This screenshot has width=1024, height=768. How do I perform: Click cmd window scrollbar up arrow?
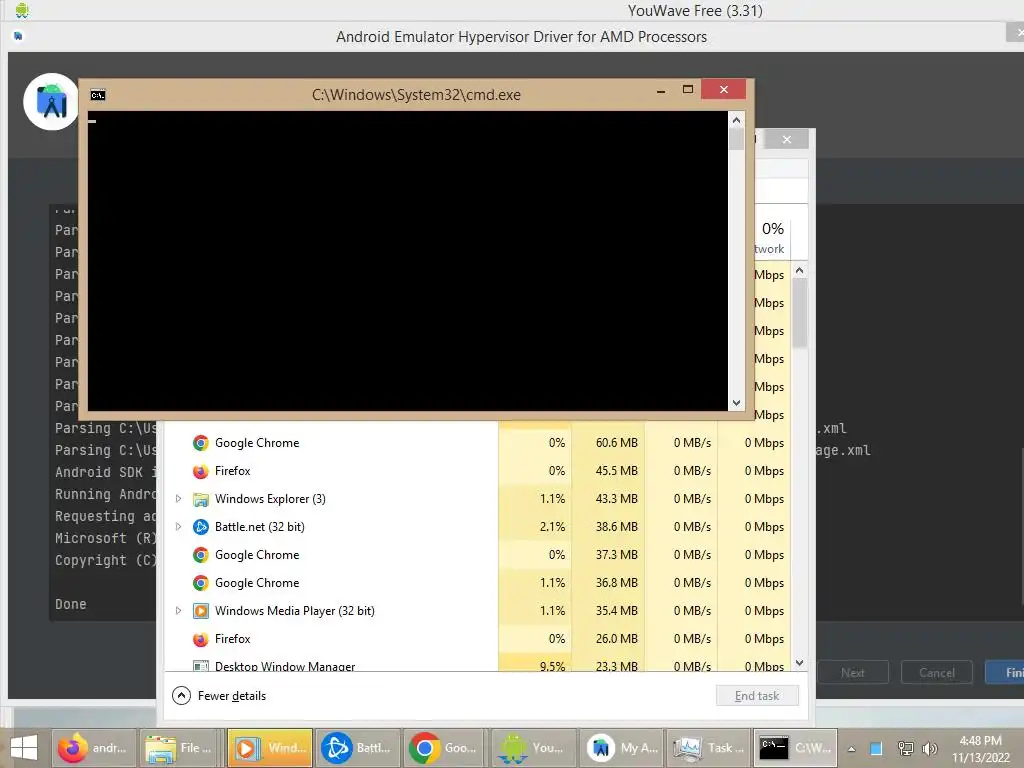[x=736, y=120]
